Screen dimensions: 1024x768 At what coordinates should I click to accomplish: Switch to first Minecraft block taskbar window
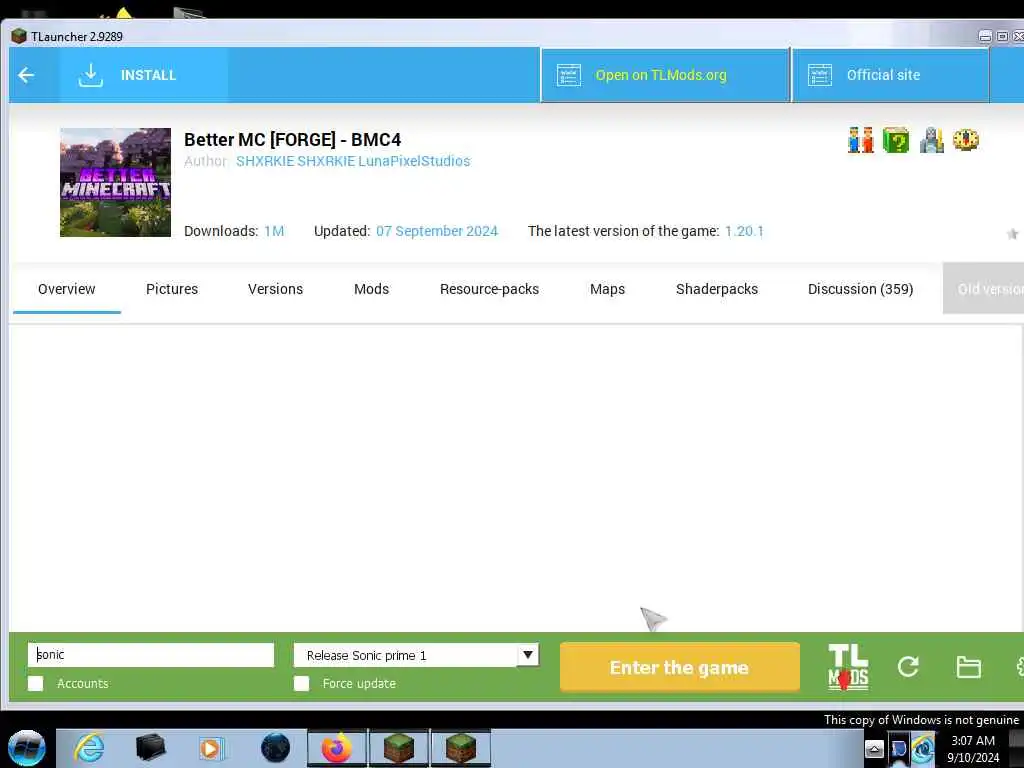[x=398, y=748]
